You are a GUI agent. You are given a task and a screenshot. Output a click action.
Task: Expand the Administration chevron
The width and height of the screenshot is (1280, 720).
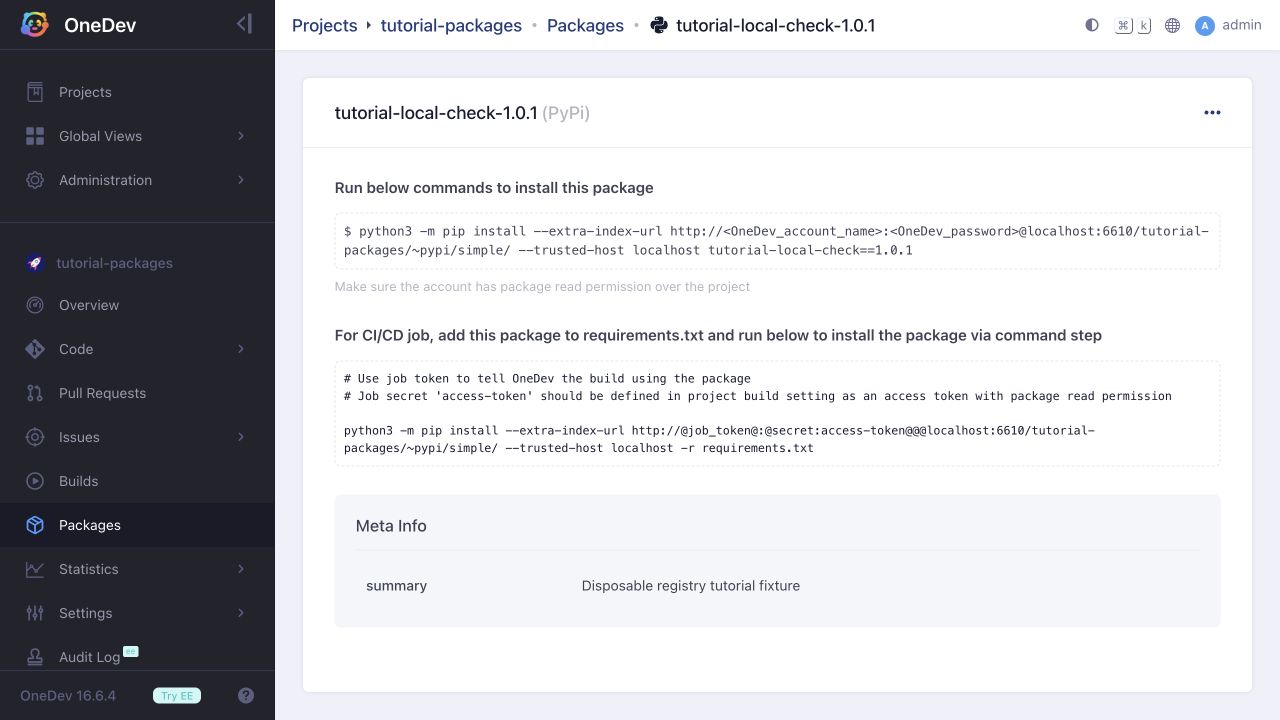241,180
